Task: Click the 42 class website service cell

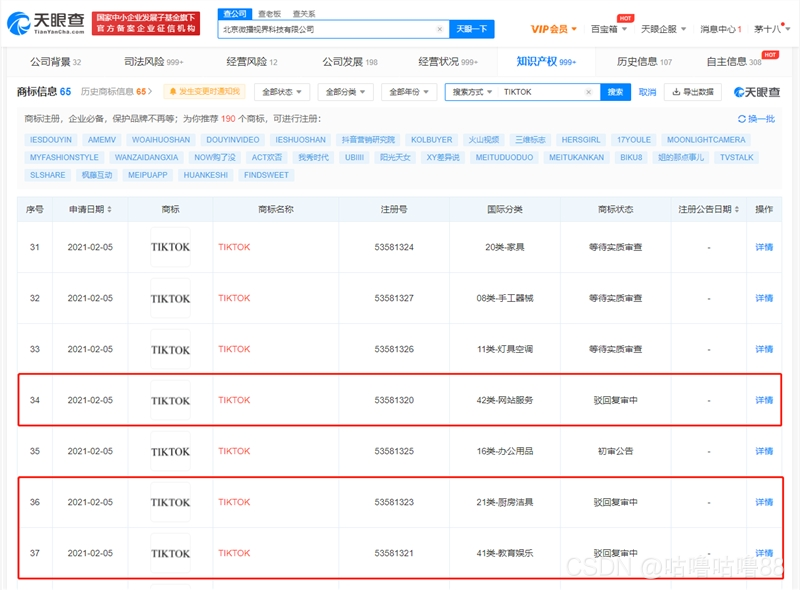Action: pyautogui.click(x=505, y=400)
